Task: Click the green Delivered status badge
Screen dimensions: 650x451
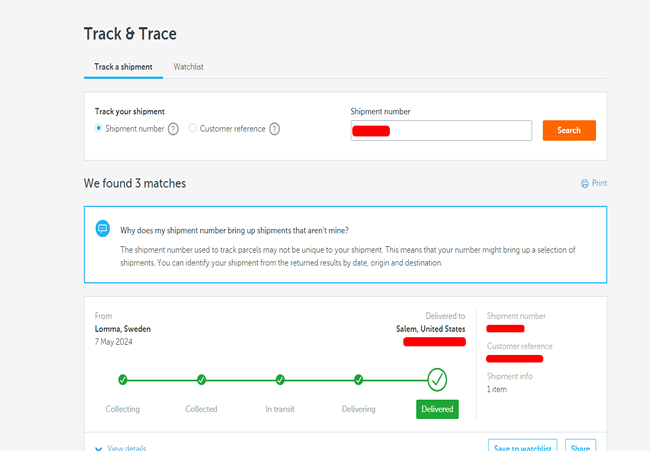Action: pos(437,409)
